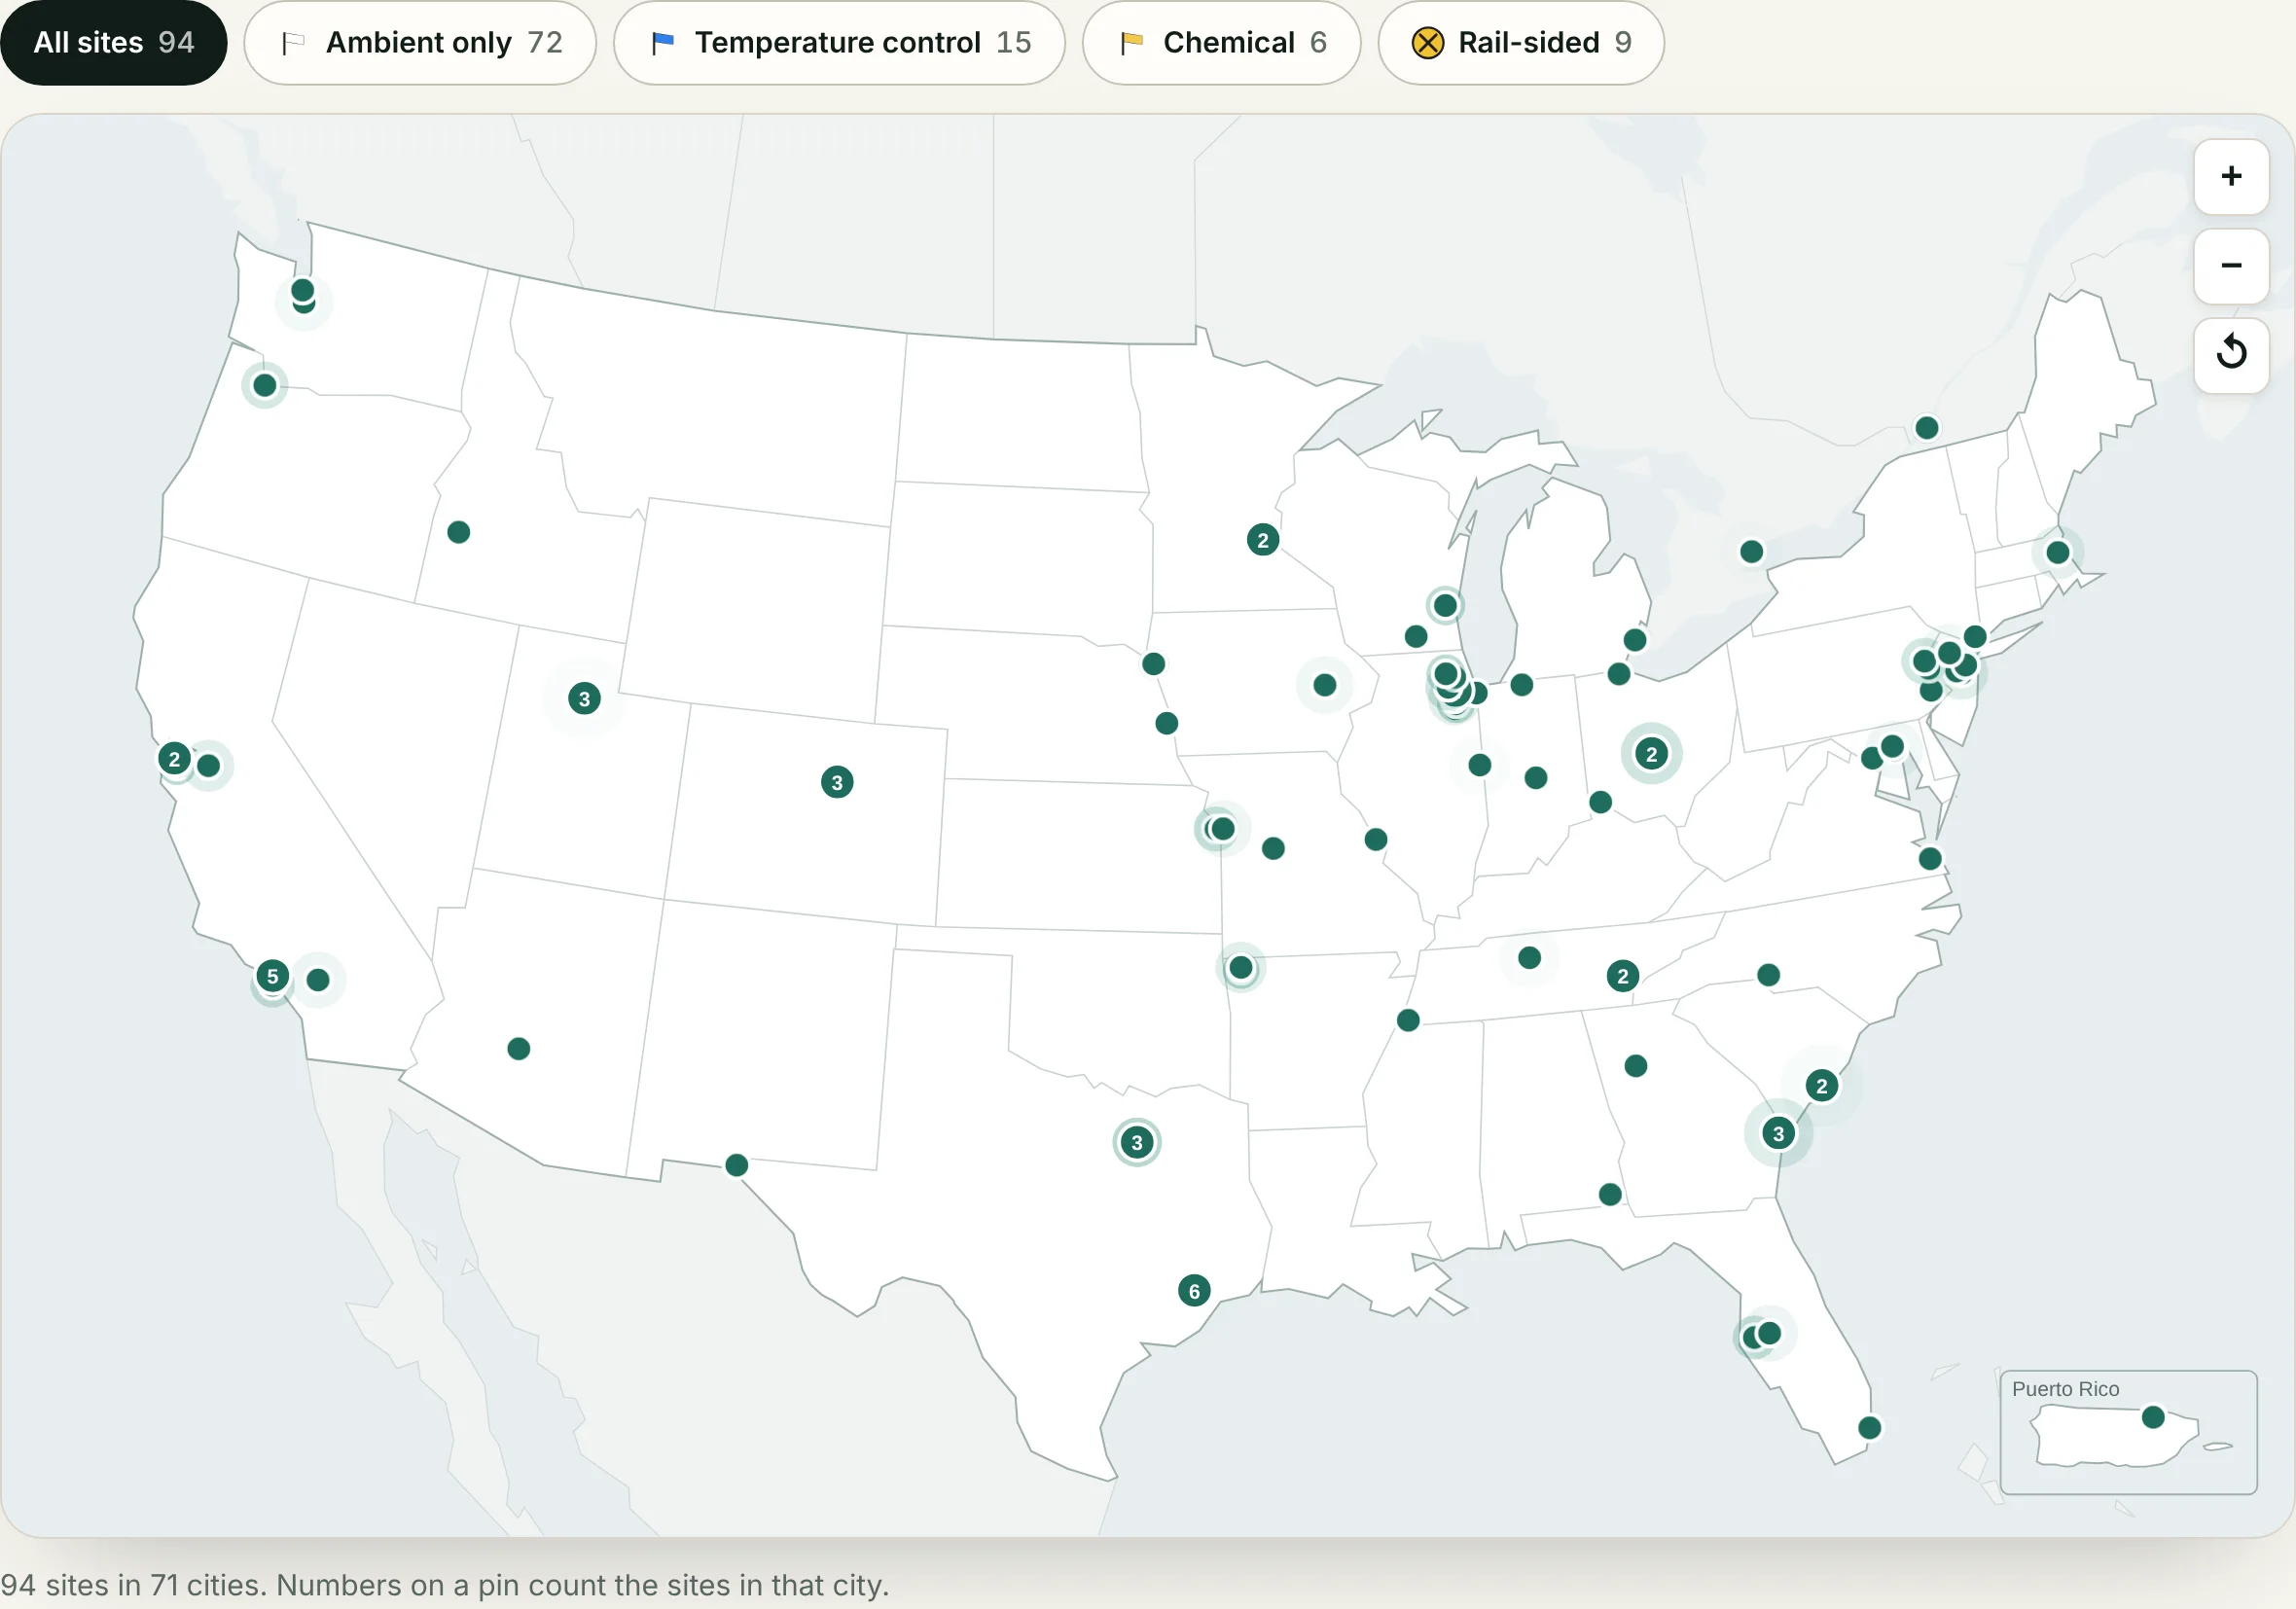This screenshot has height=1609, width=2296.
Task: Filter map by Temperature control
Action: pos(839,42)
